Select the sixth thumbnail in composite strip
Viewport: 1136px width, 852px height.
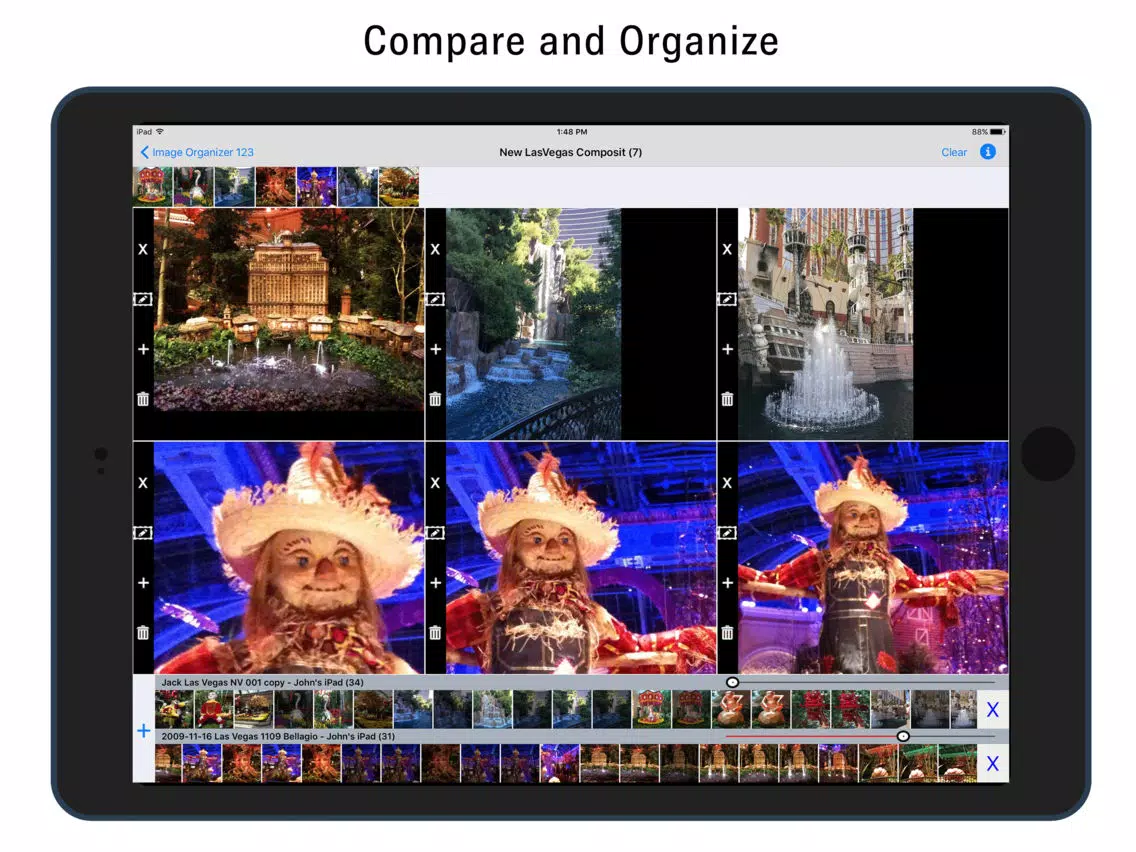358,187
